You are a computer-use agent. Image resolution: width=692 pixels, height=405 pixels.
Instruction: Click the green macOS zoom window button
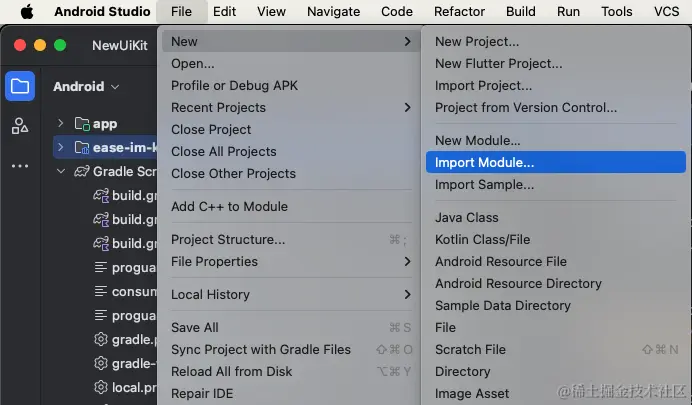[x=60, y=46]
